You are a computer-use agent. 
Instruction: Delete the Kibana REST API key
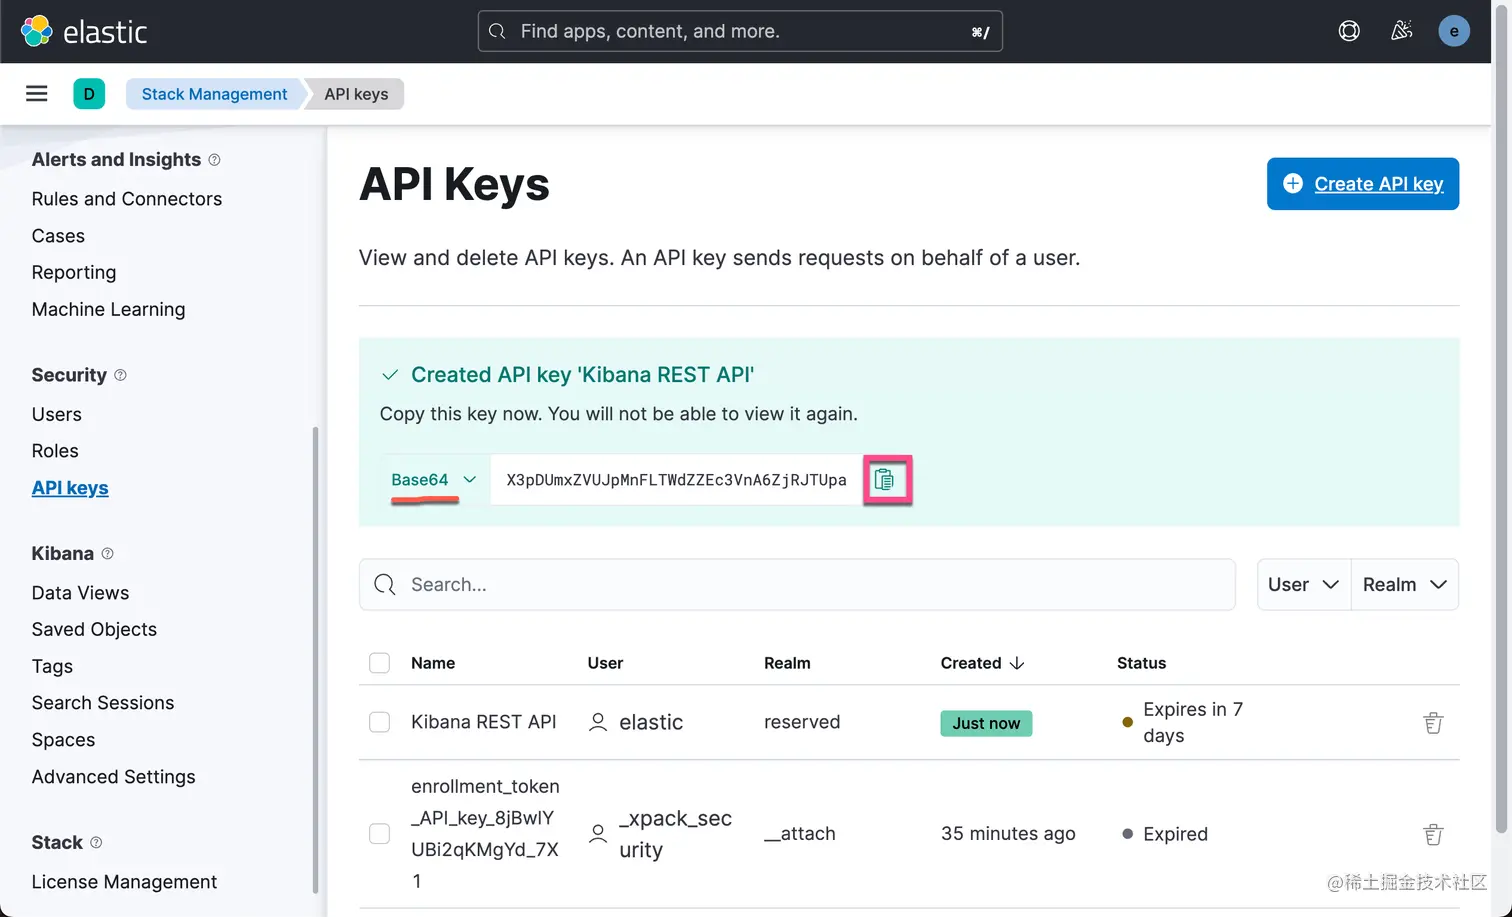(1434, 722)
